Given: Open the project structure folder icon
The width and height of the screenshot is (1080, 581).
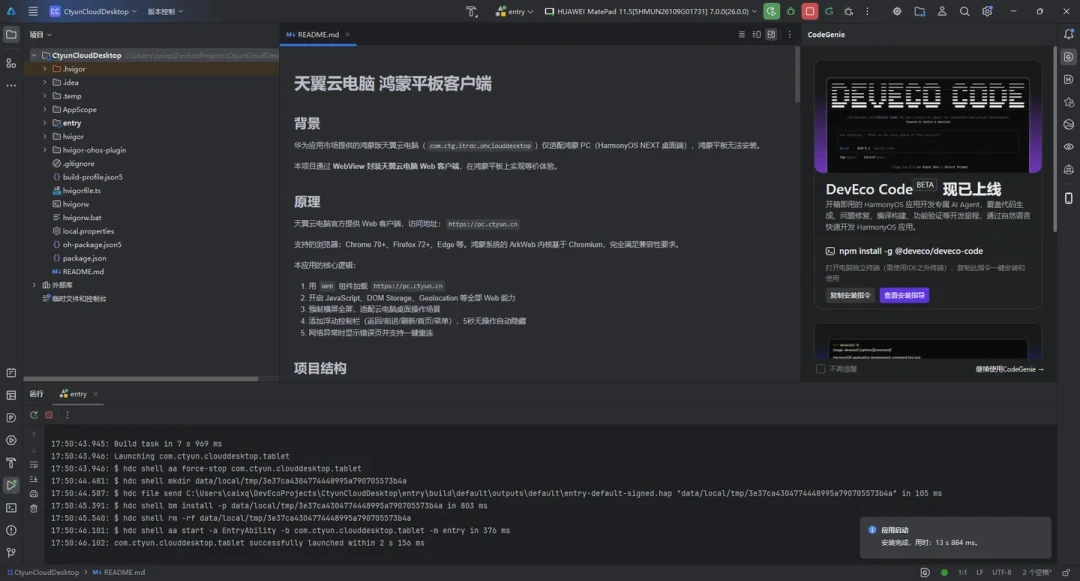Looking at the screenshot, I should 920,11.
